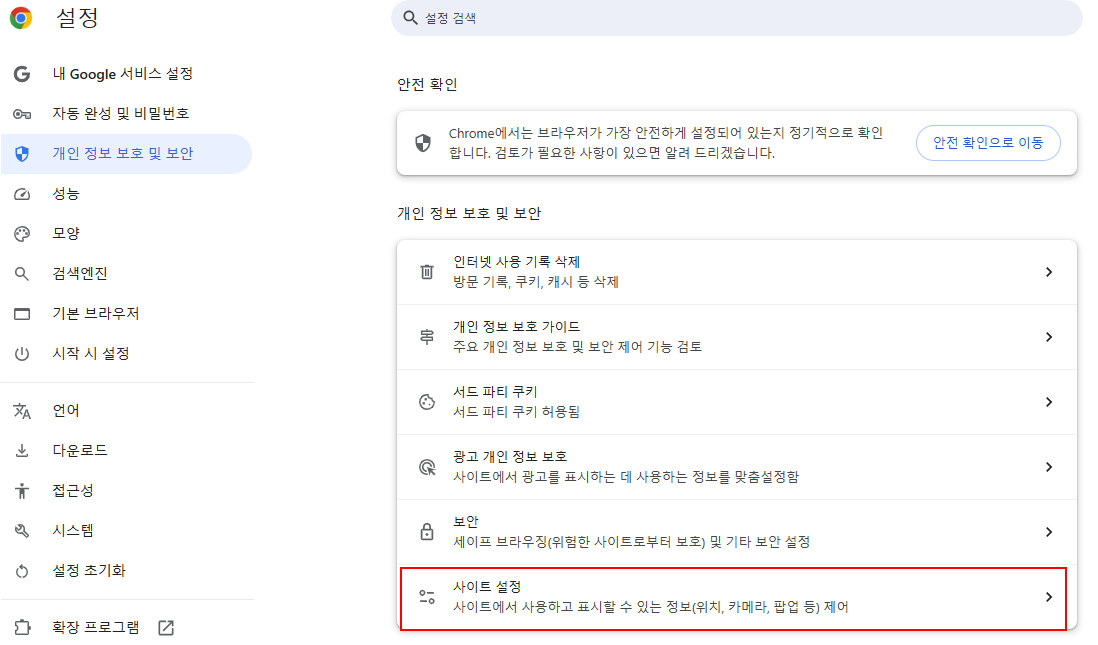Open 내 Google 서비스 설정 page
The height and width of the screenshot is (645, 1098).
click(122, 74)
